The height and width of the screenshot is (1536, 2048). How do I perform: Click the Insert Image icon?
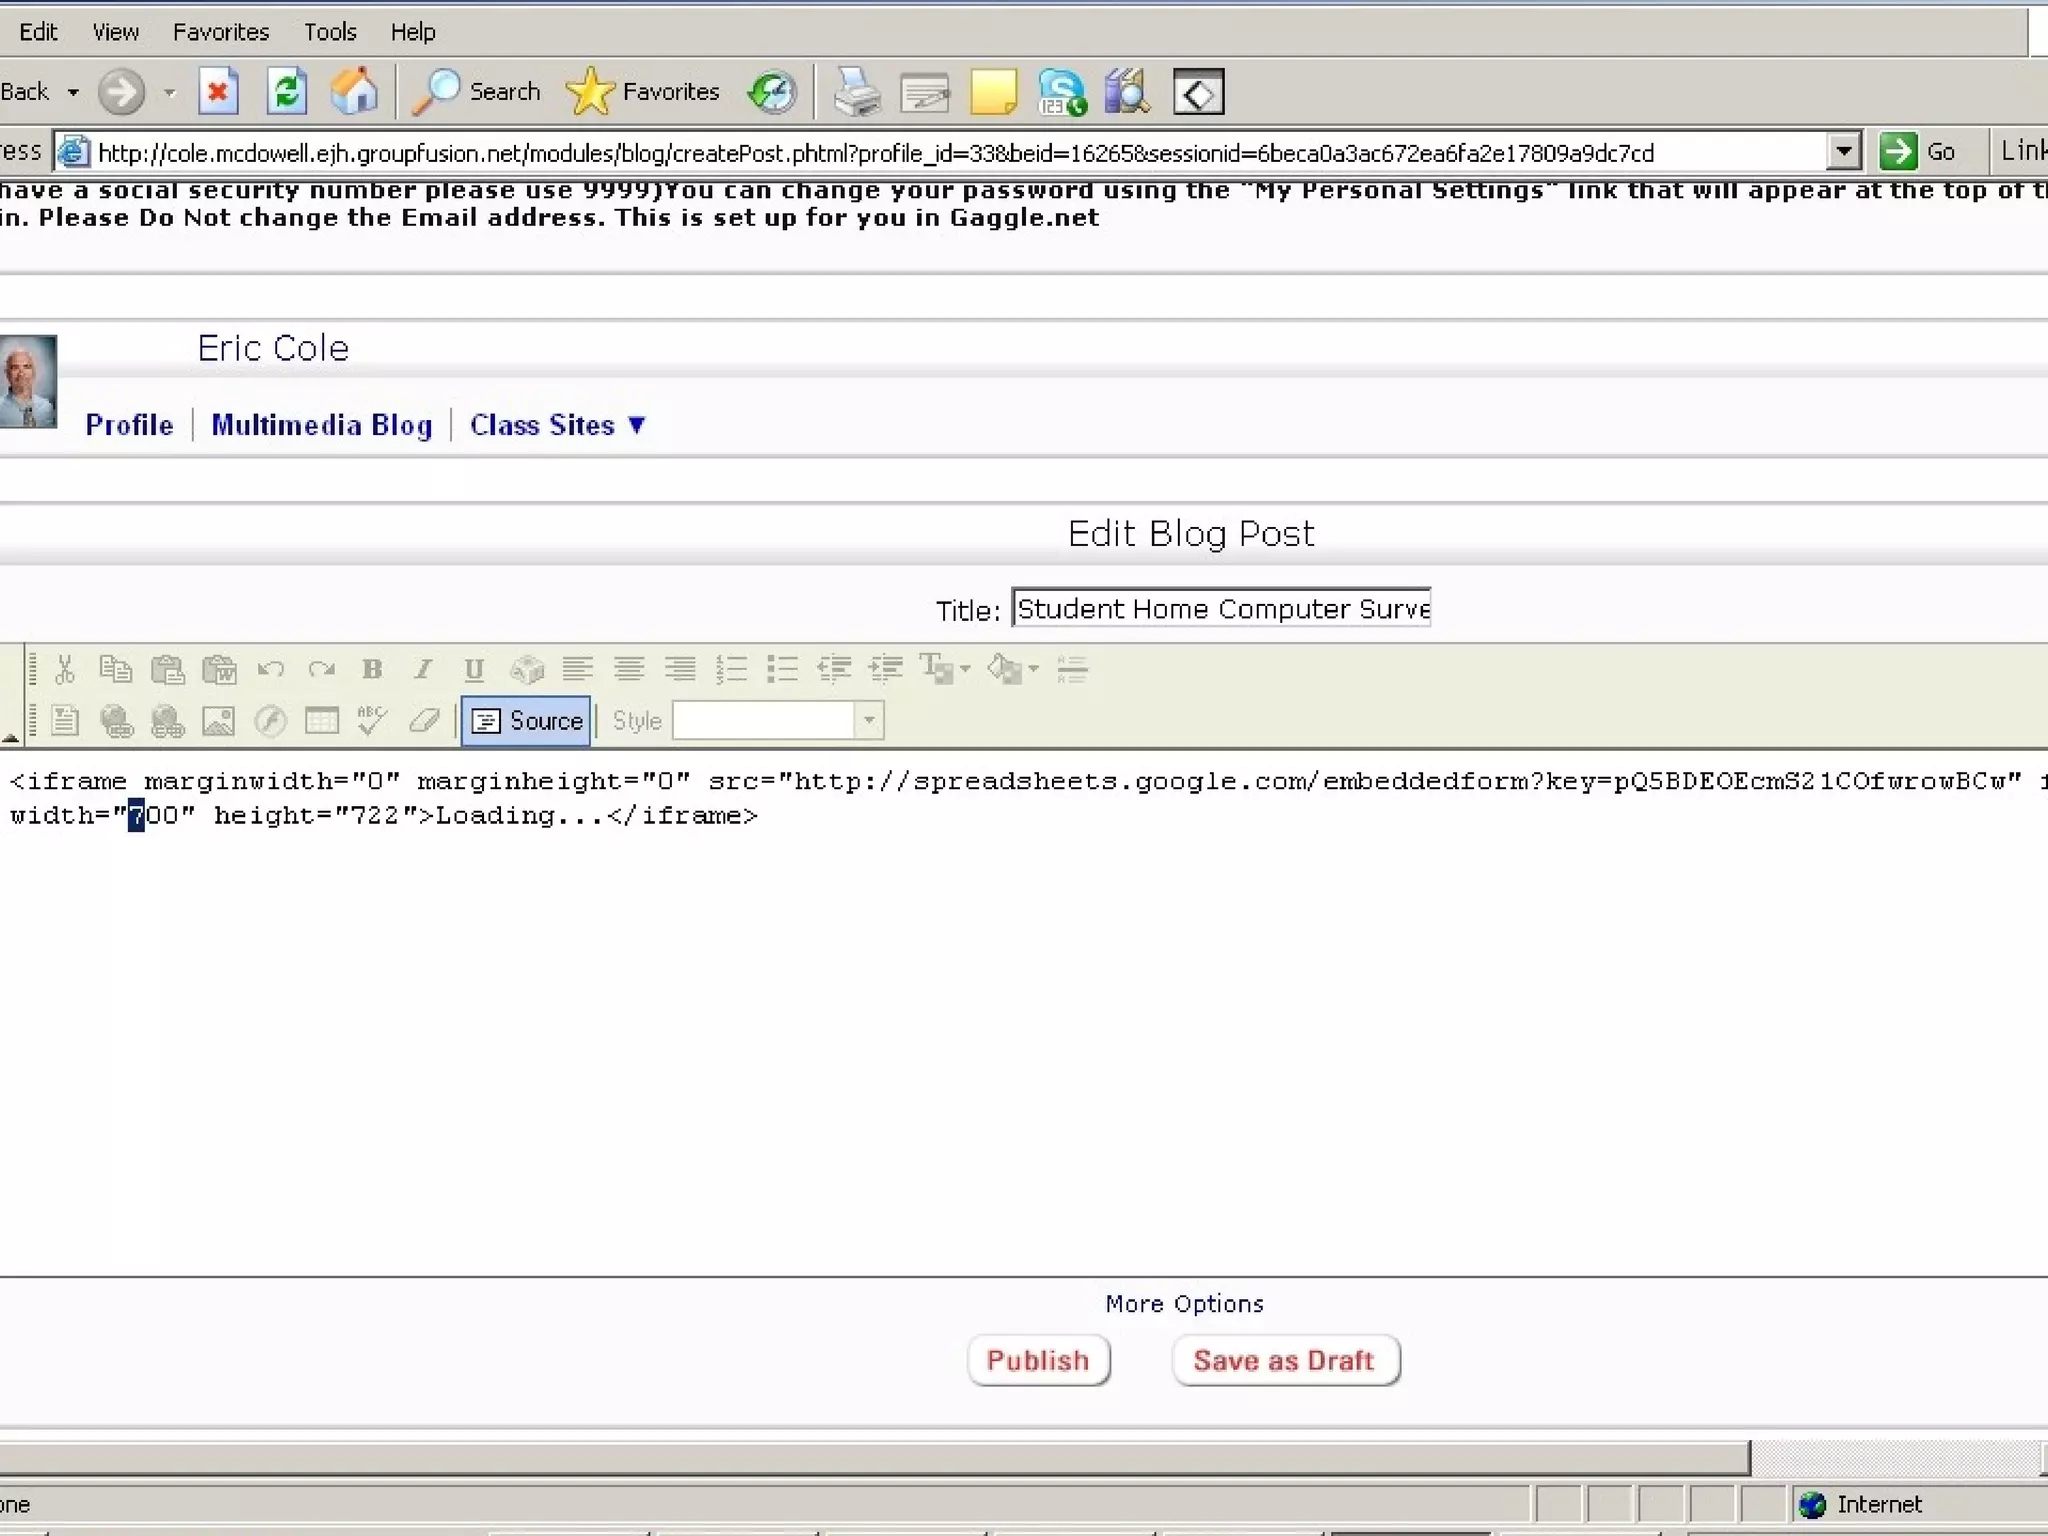click(218, 721)
